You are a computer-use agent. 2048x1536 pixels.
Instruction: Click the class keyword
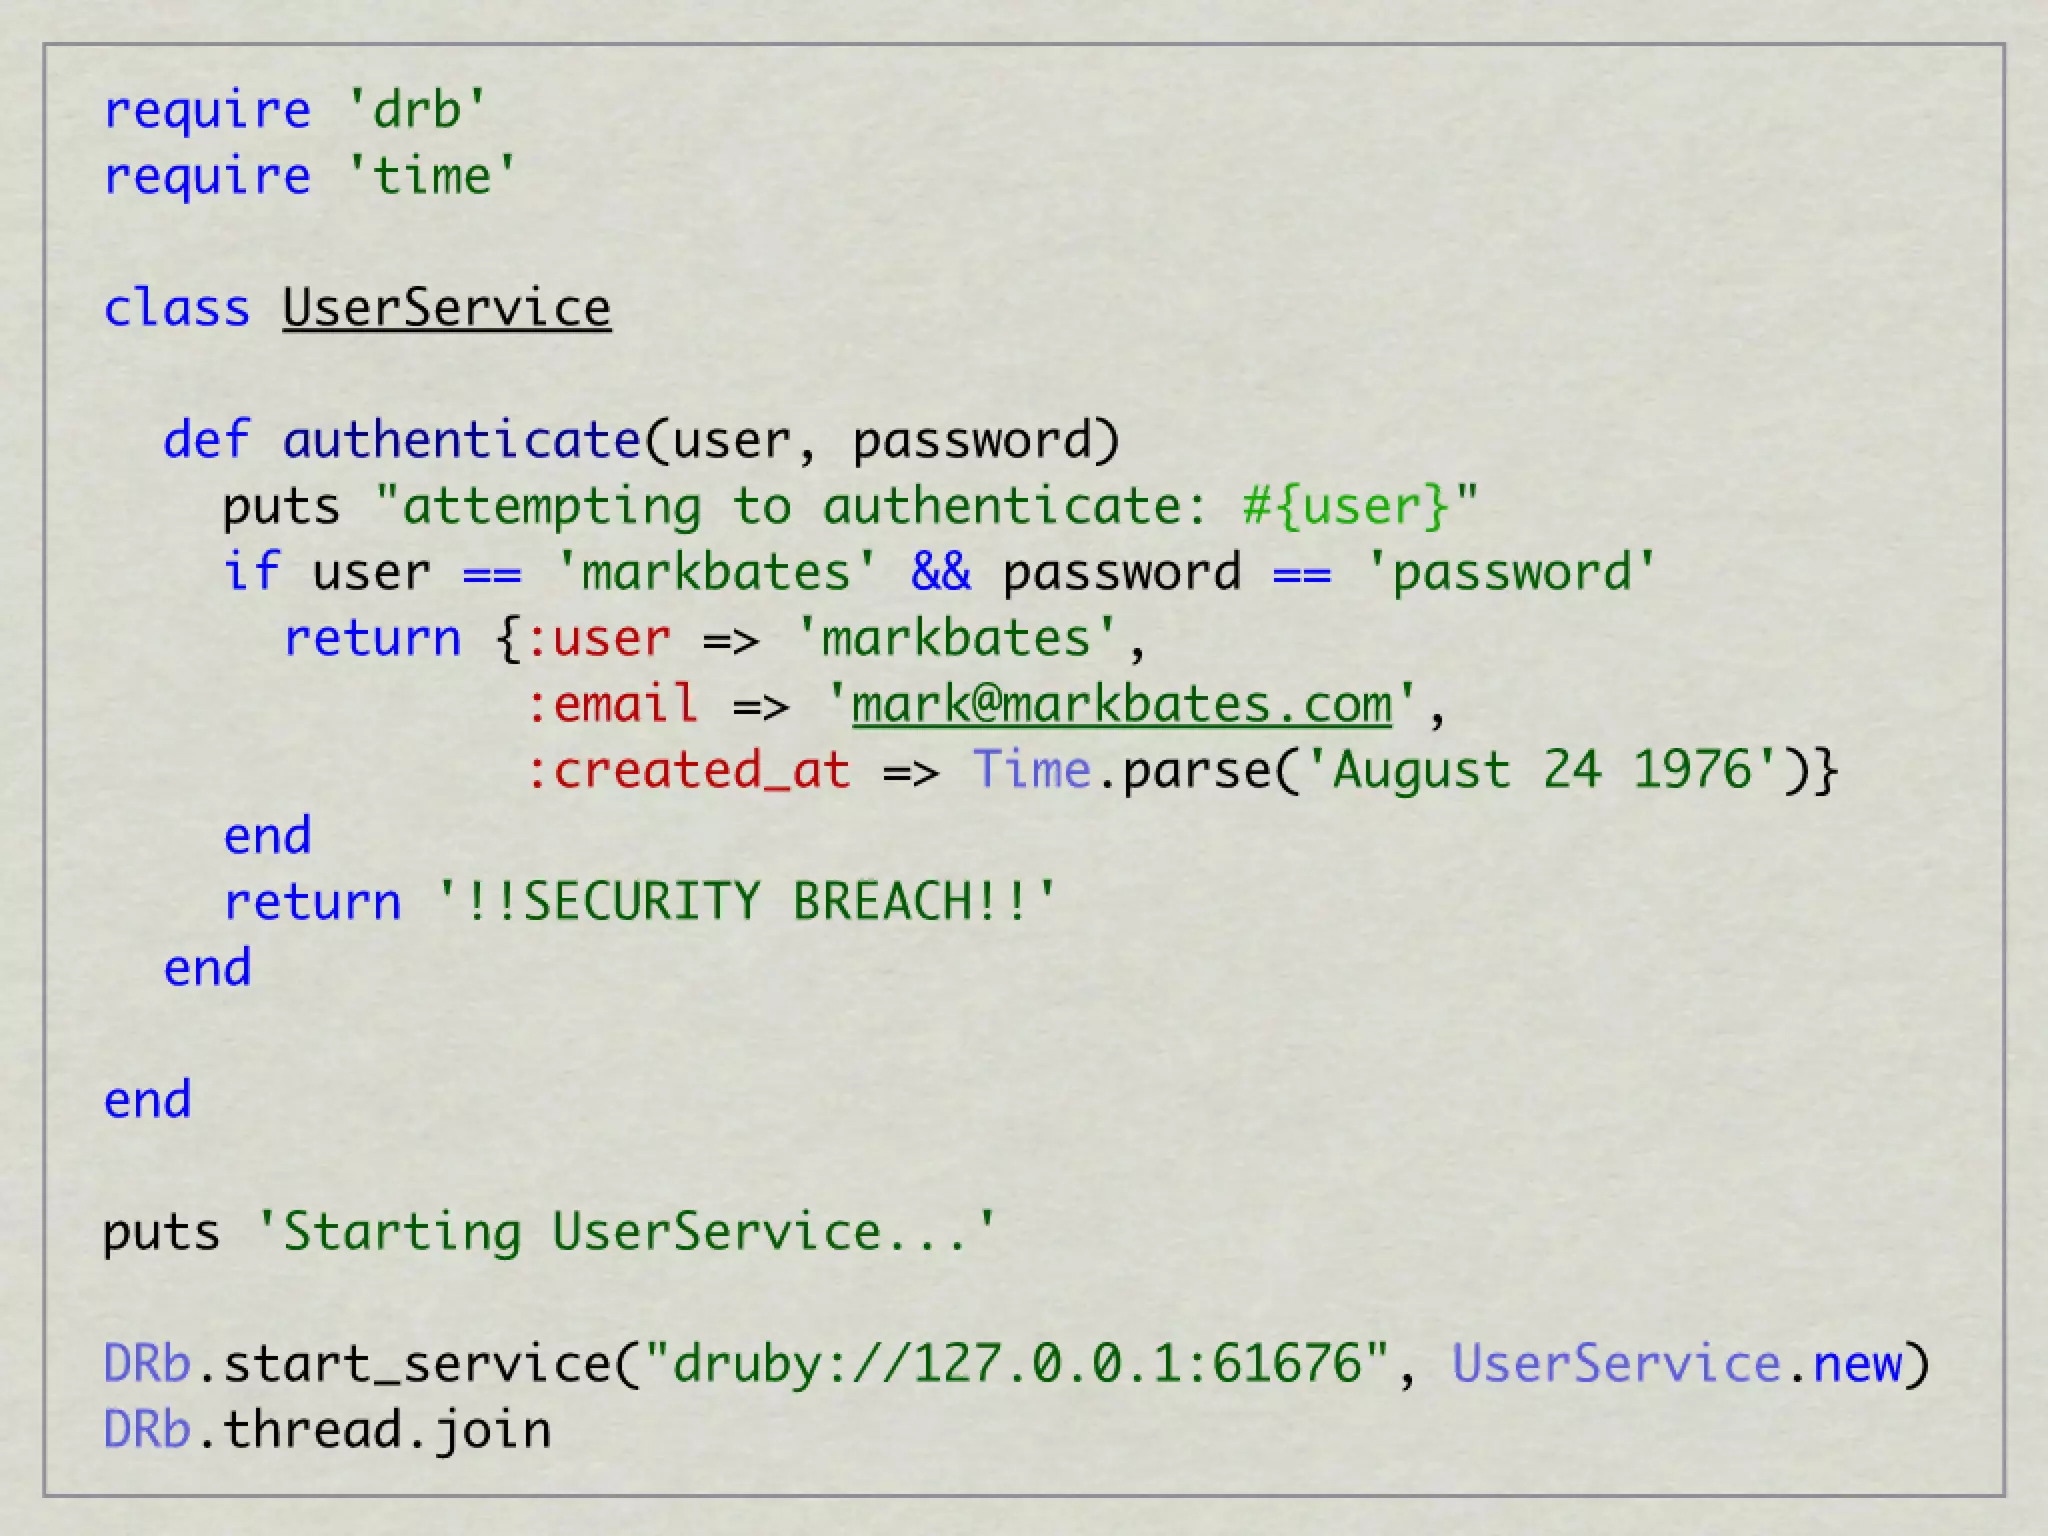(x=176, y=308)
